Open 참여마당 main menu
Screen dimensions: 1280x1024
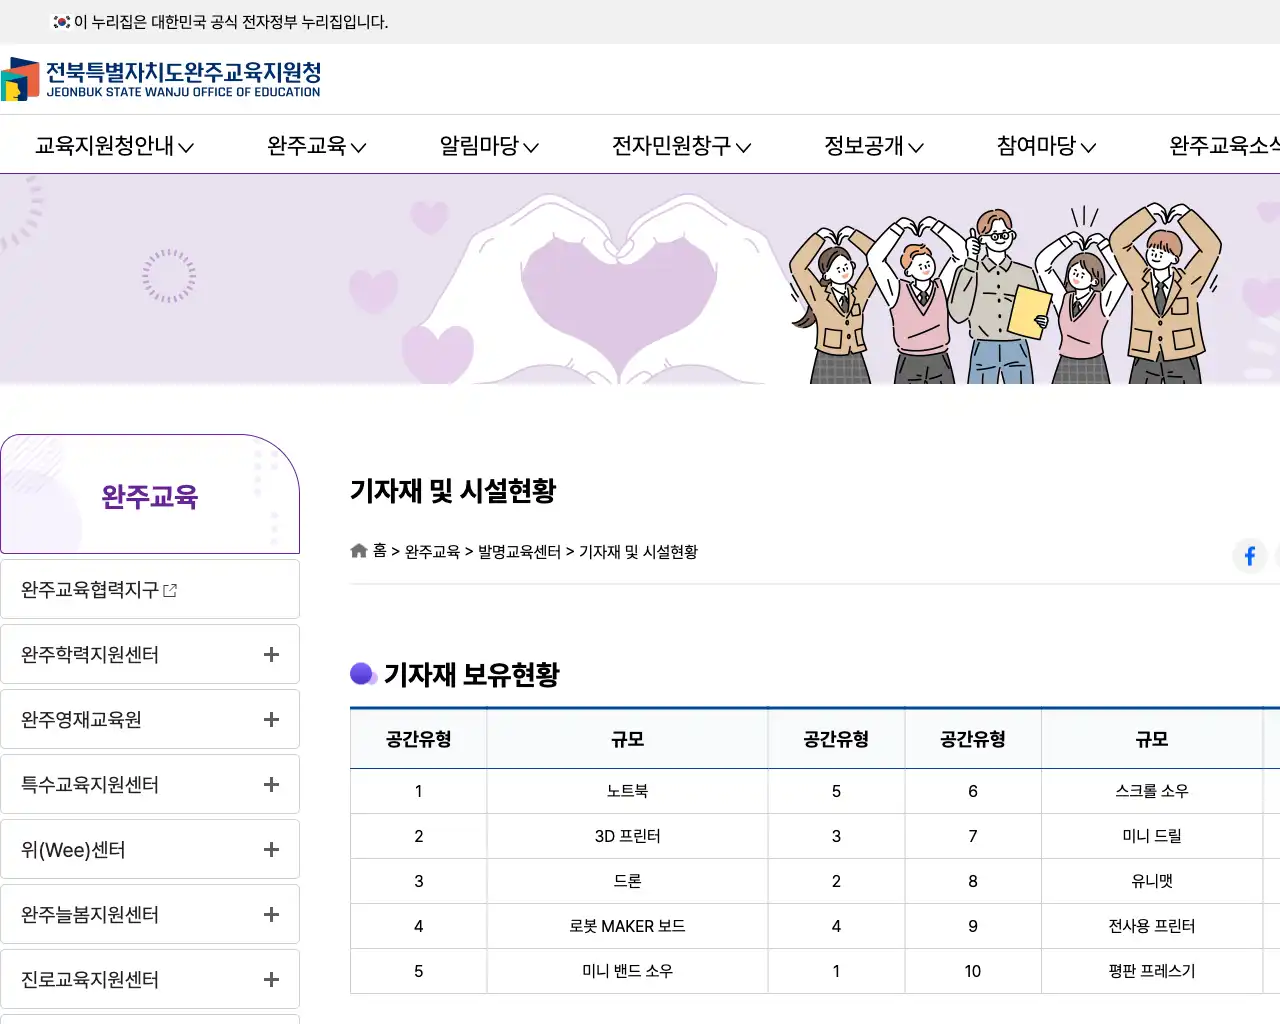[x=1046, y=146]
